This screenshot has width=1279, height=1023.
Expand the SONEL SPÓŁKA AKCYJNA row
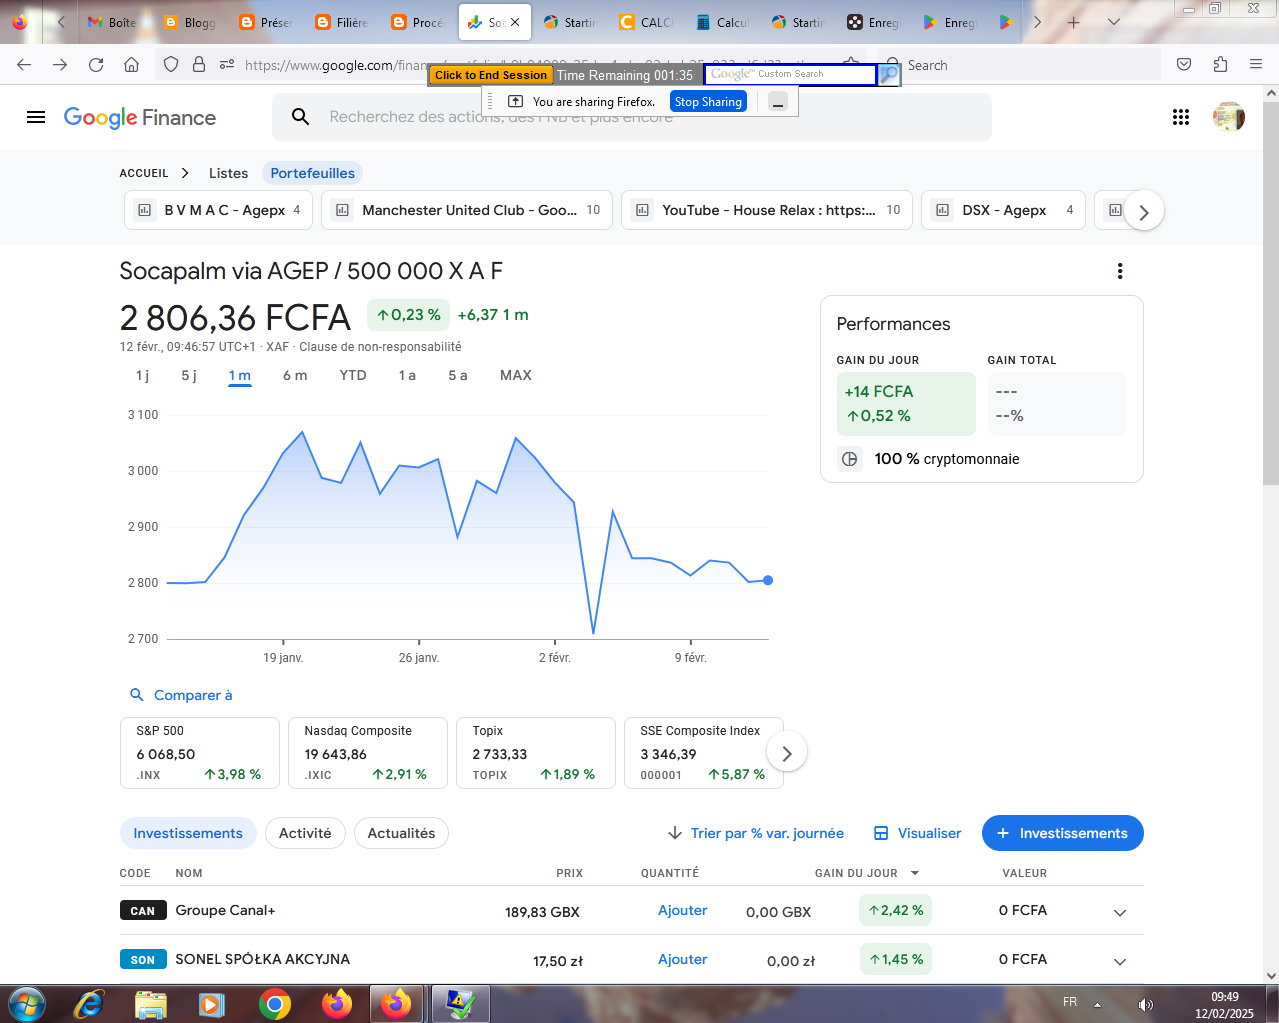click(1120, 961)
